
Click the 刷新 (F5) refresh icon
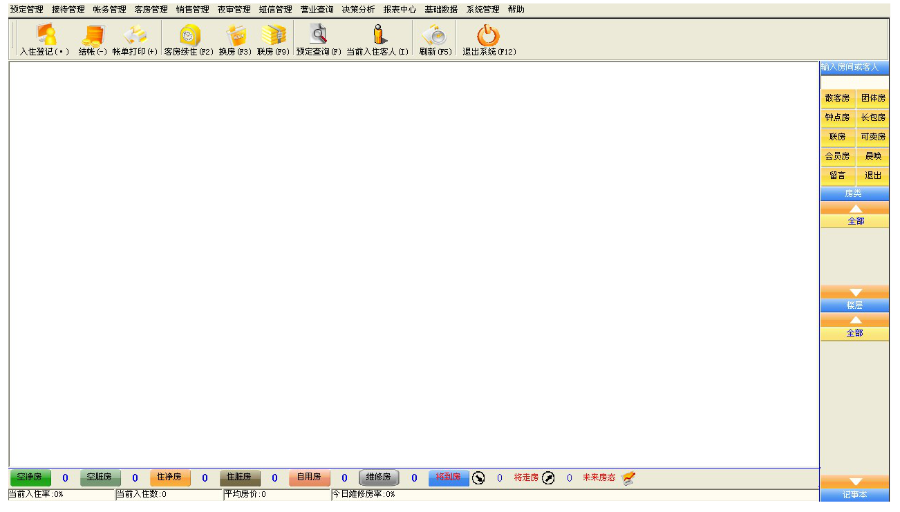click(x=435, y=36)
